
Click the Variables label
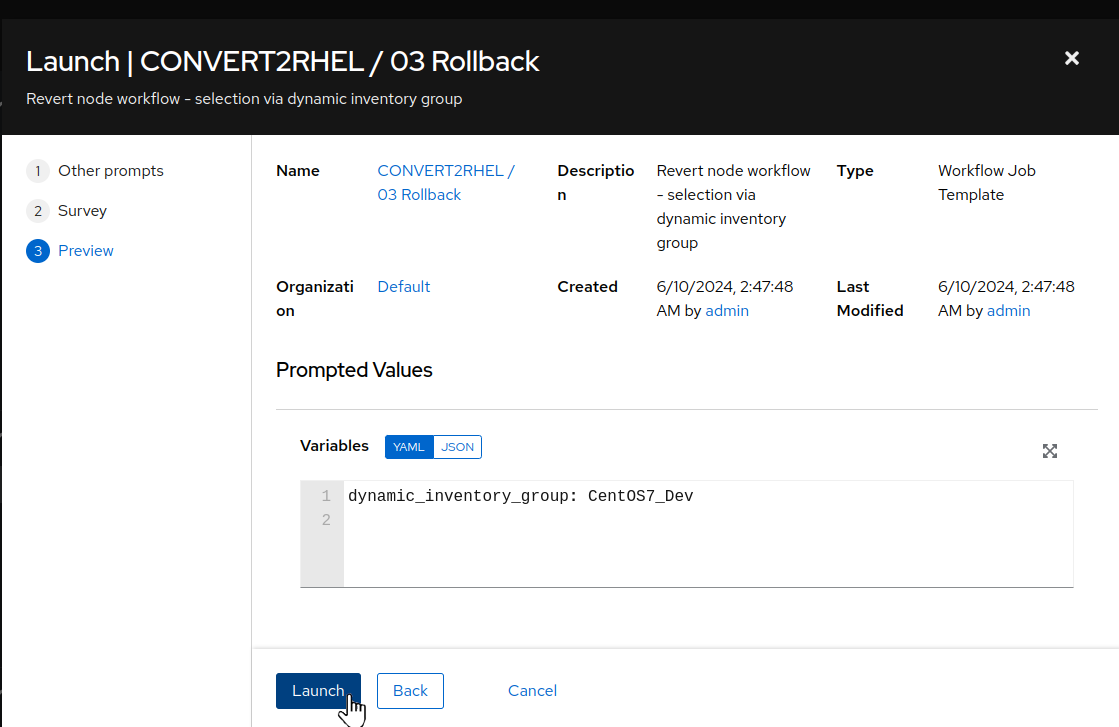point(334,446)
